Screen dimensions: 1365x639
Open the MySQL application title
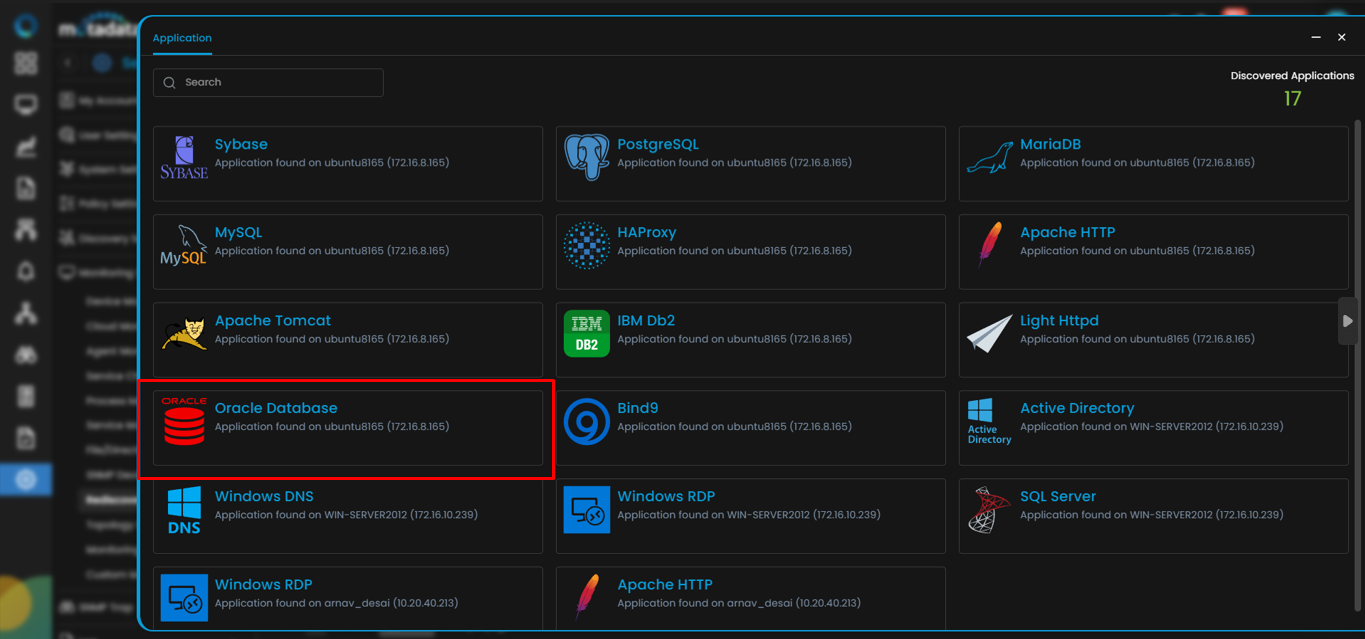coord(238,232)
